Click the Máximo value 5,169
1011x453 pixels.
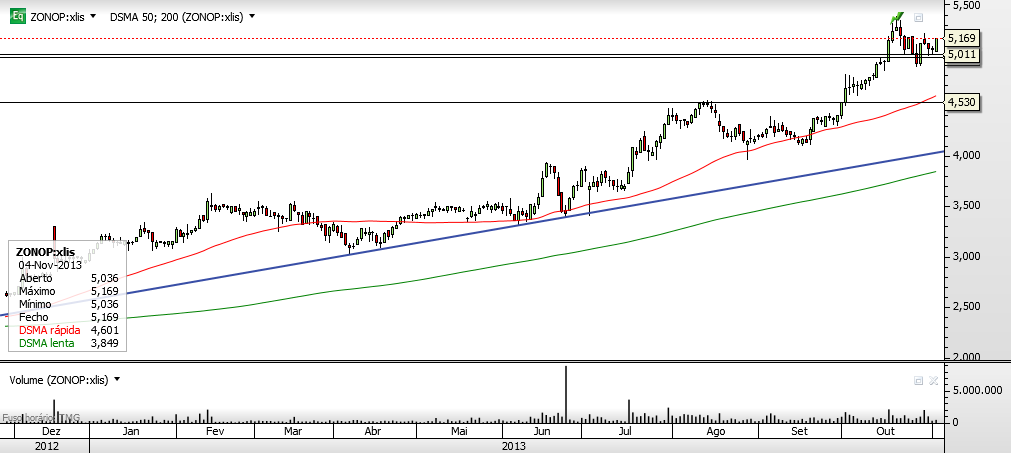tap(104, 291)
